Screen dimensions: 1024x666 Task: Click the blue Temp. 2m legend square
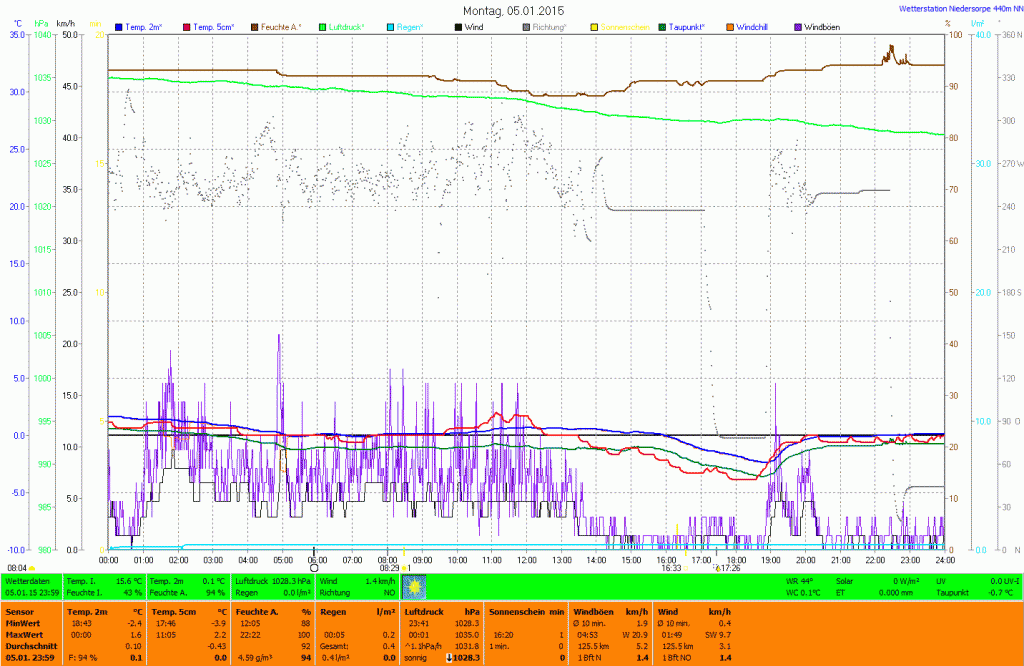[x=119, y=26]
